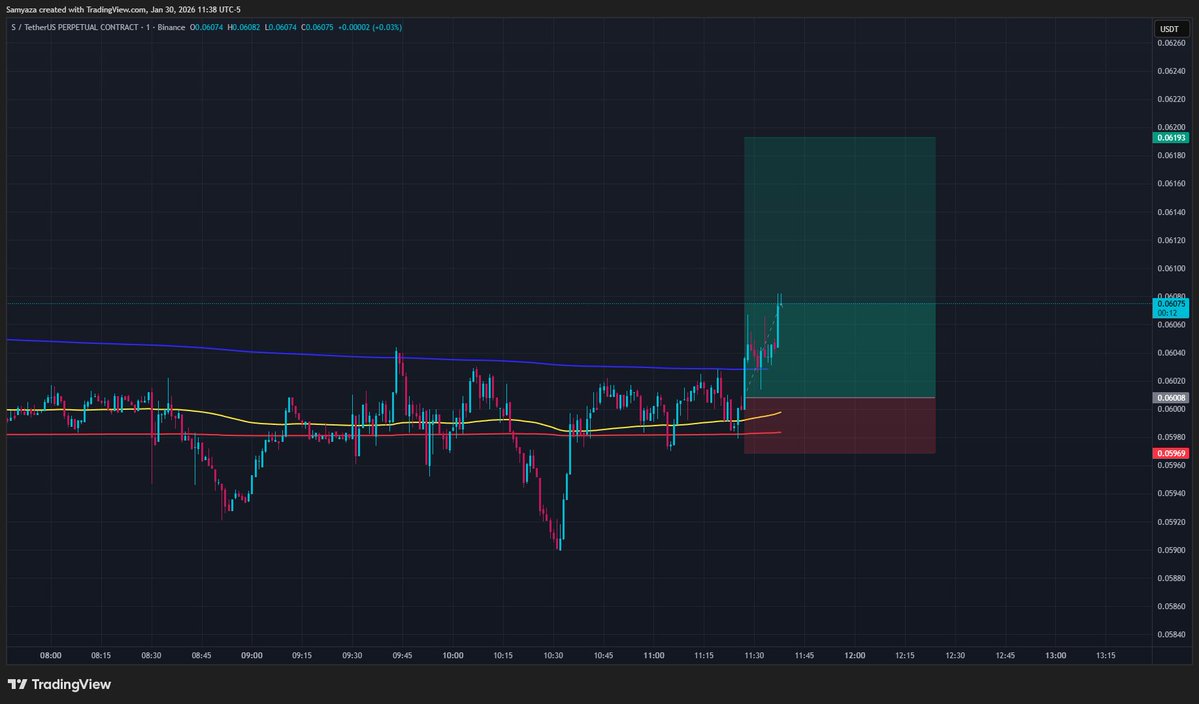Viewport: 1199px width, 704px height.
Task: Click the high value H0.06082 in legend
Action: (x=243, y=28)
